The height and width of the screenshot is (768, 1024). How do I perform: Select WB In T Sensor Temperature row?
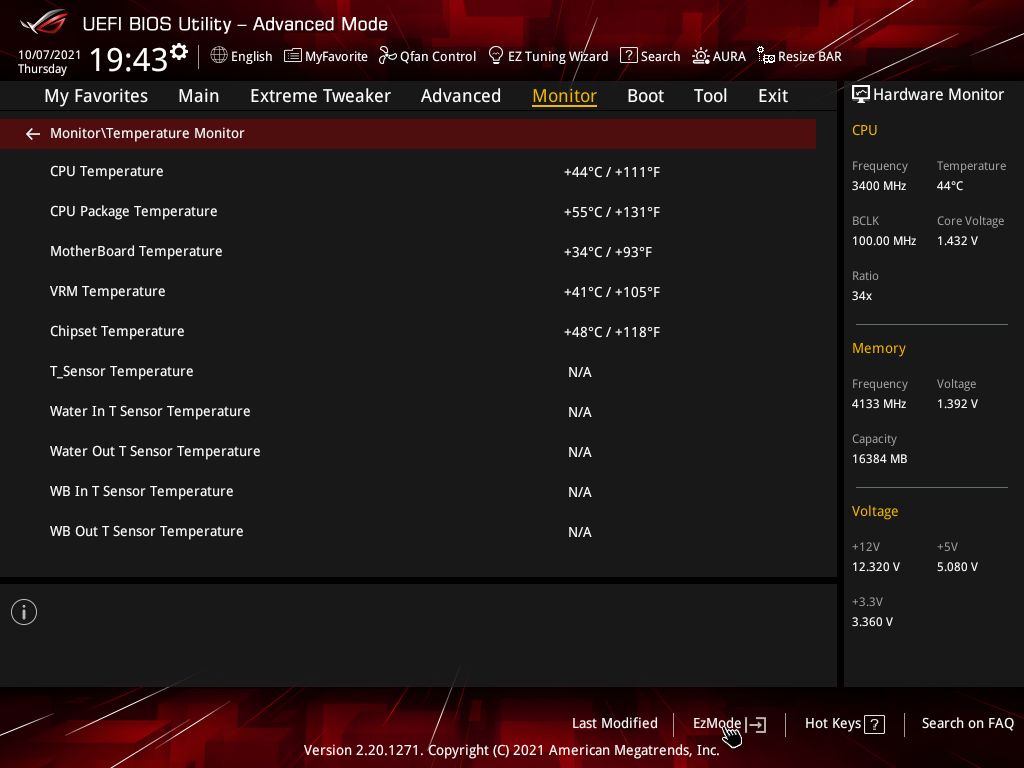[408, 492]
